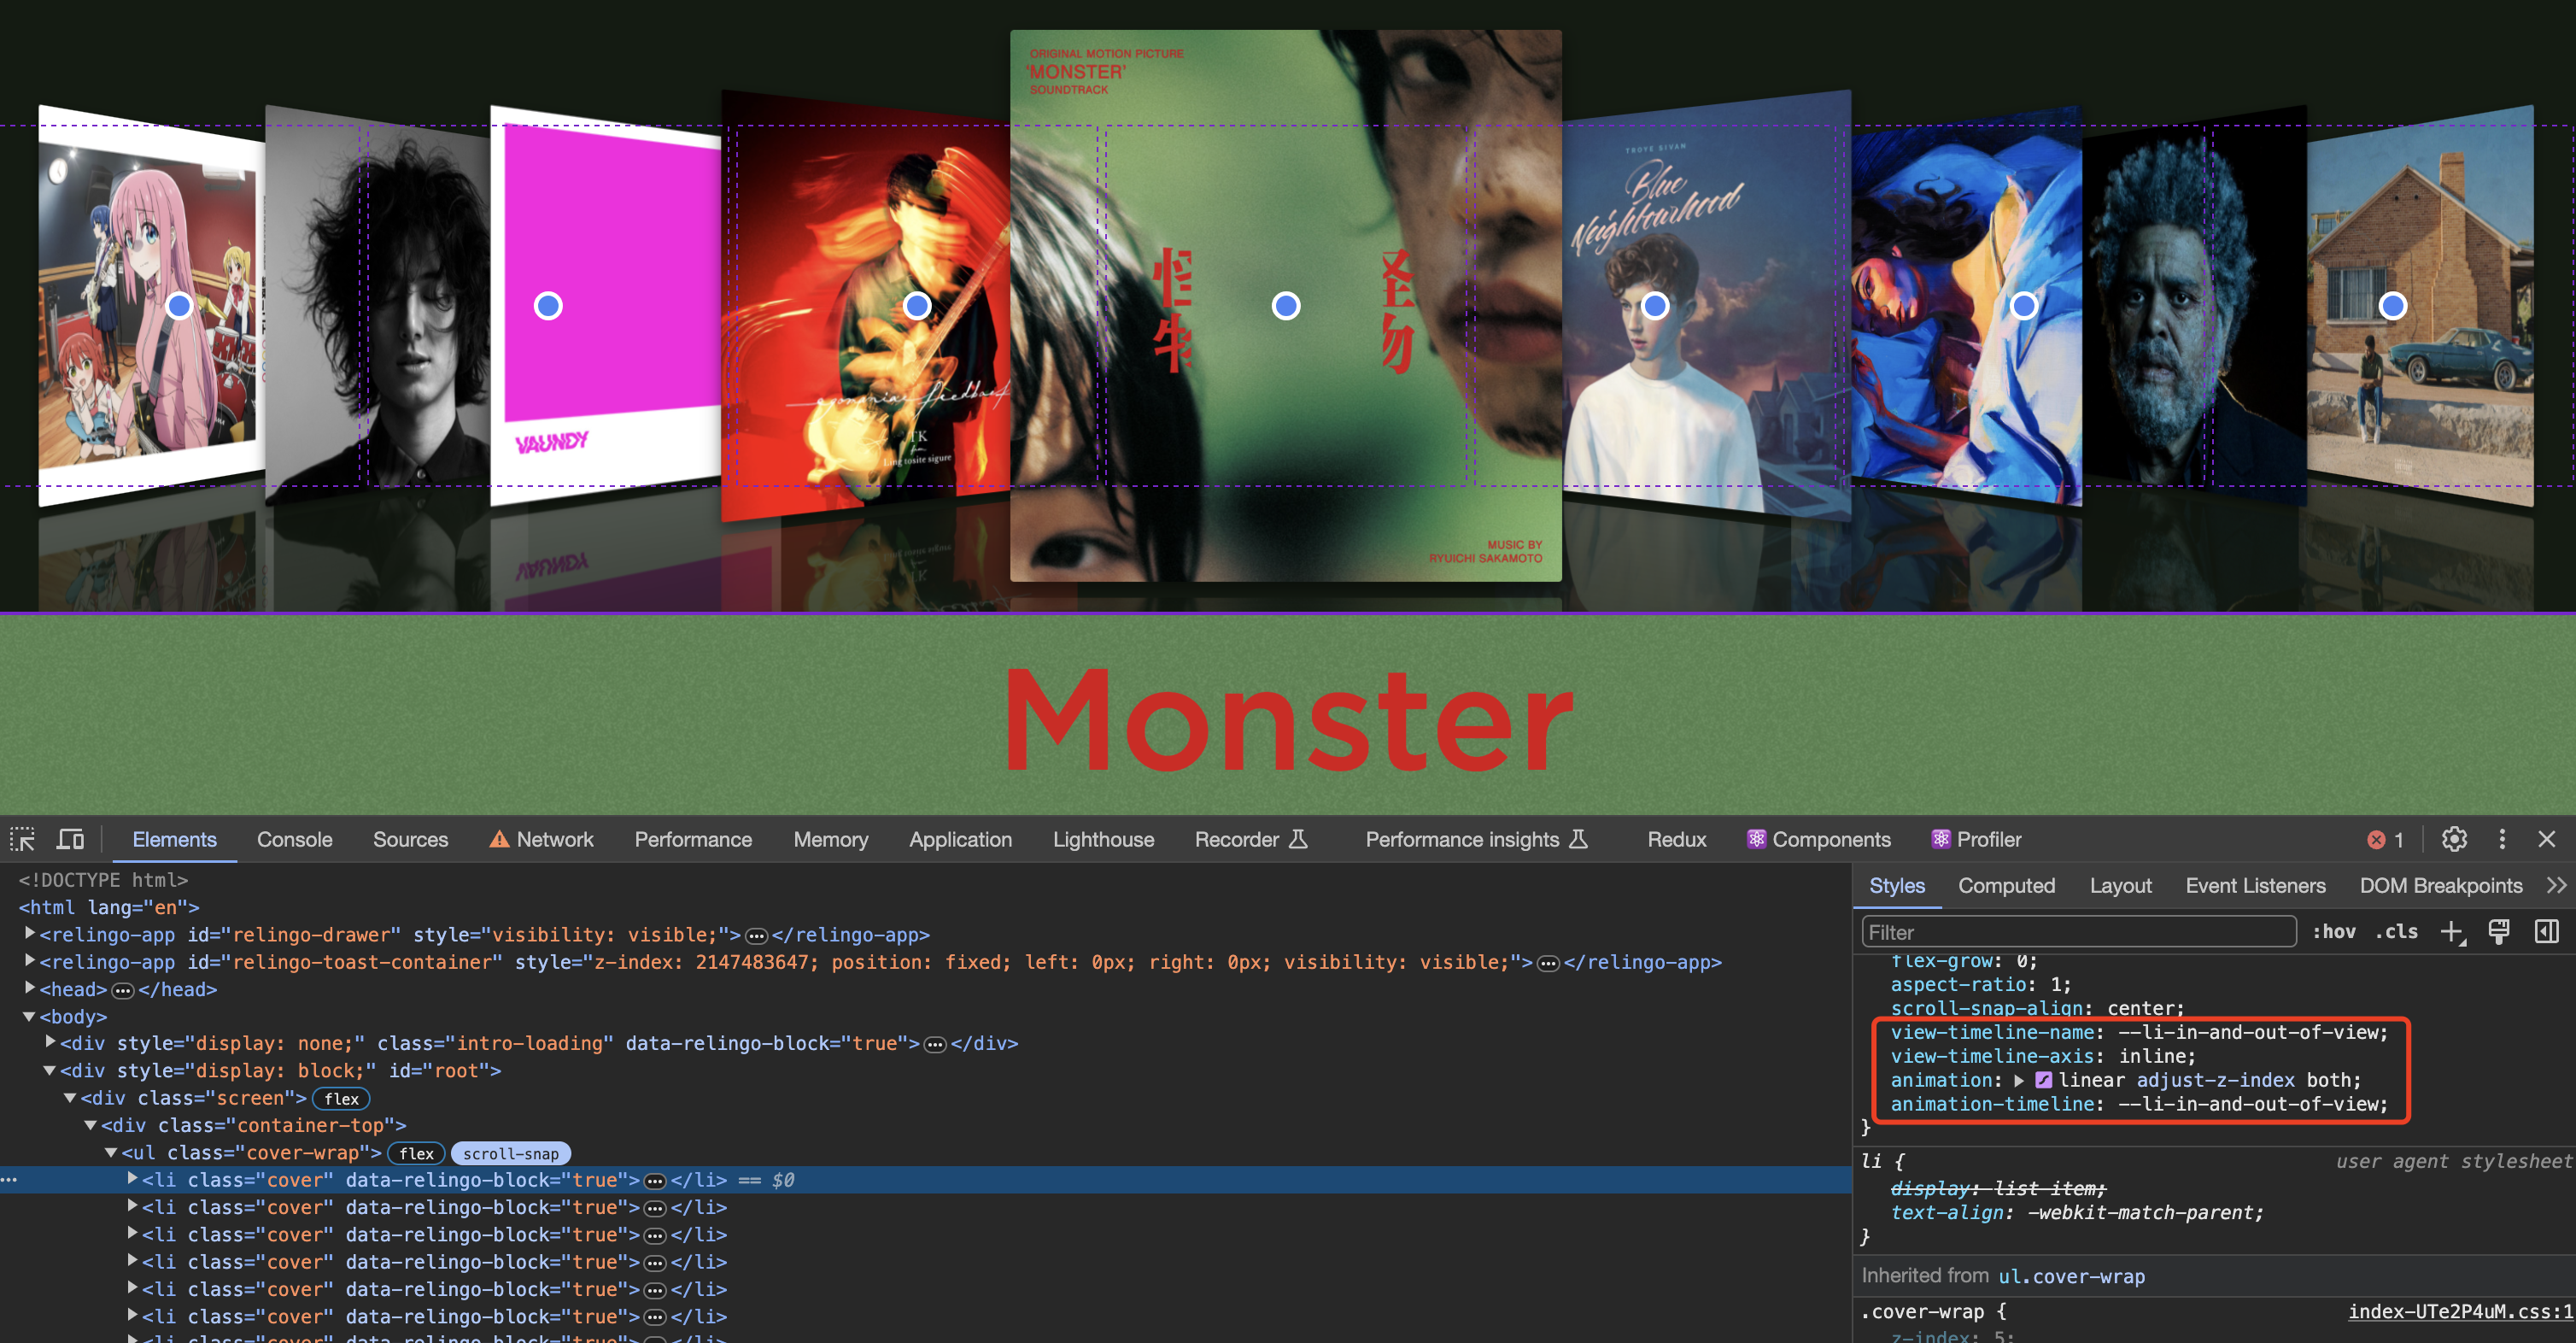Screen dimensions: 2576x1343
Task: Select the pink-haired anime album cover
Action: pyautogui.click(x=151, y=306)
